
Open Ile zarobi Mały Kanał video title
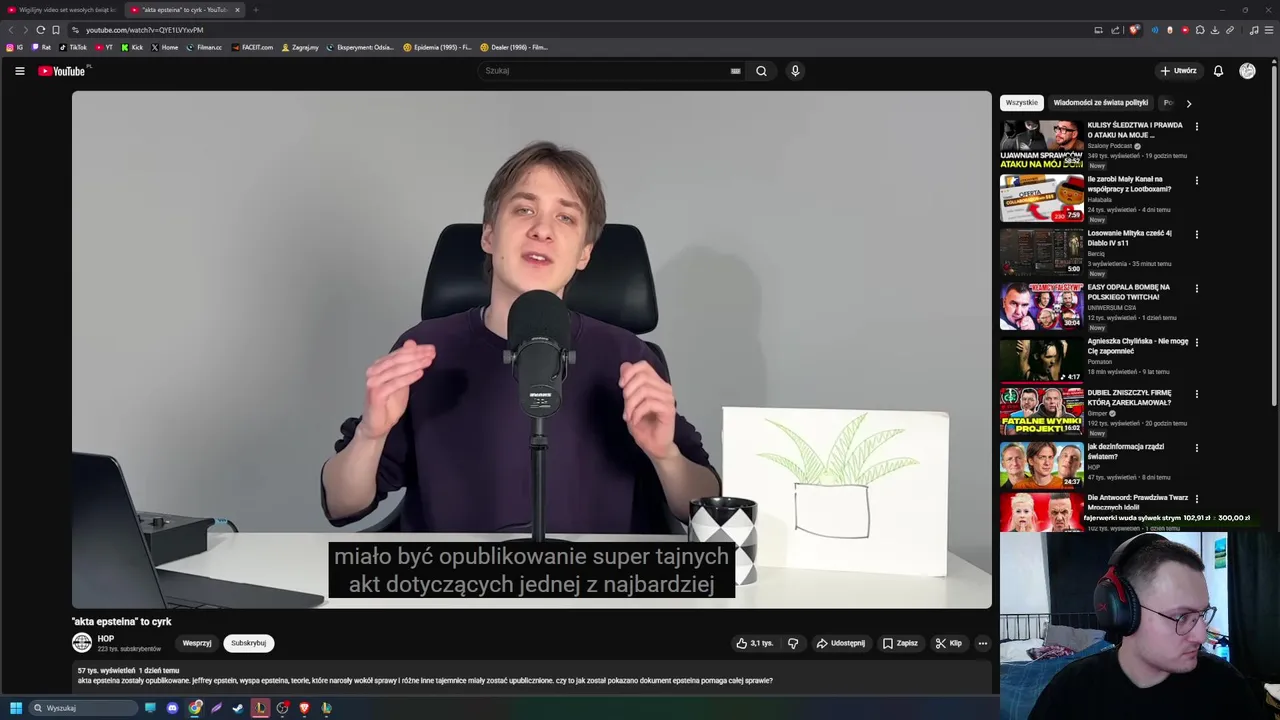(x=1129, y=184)
